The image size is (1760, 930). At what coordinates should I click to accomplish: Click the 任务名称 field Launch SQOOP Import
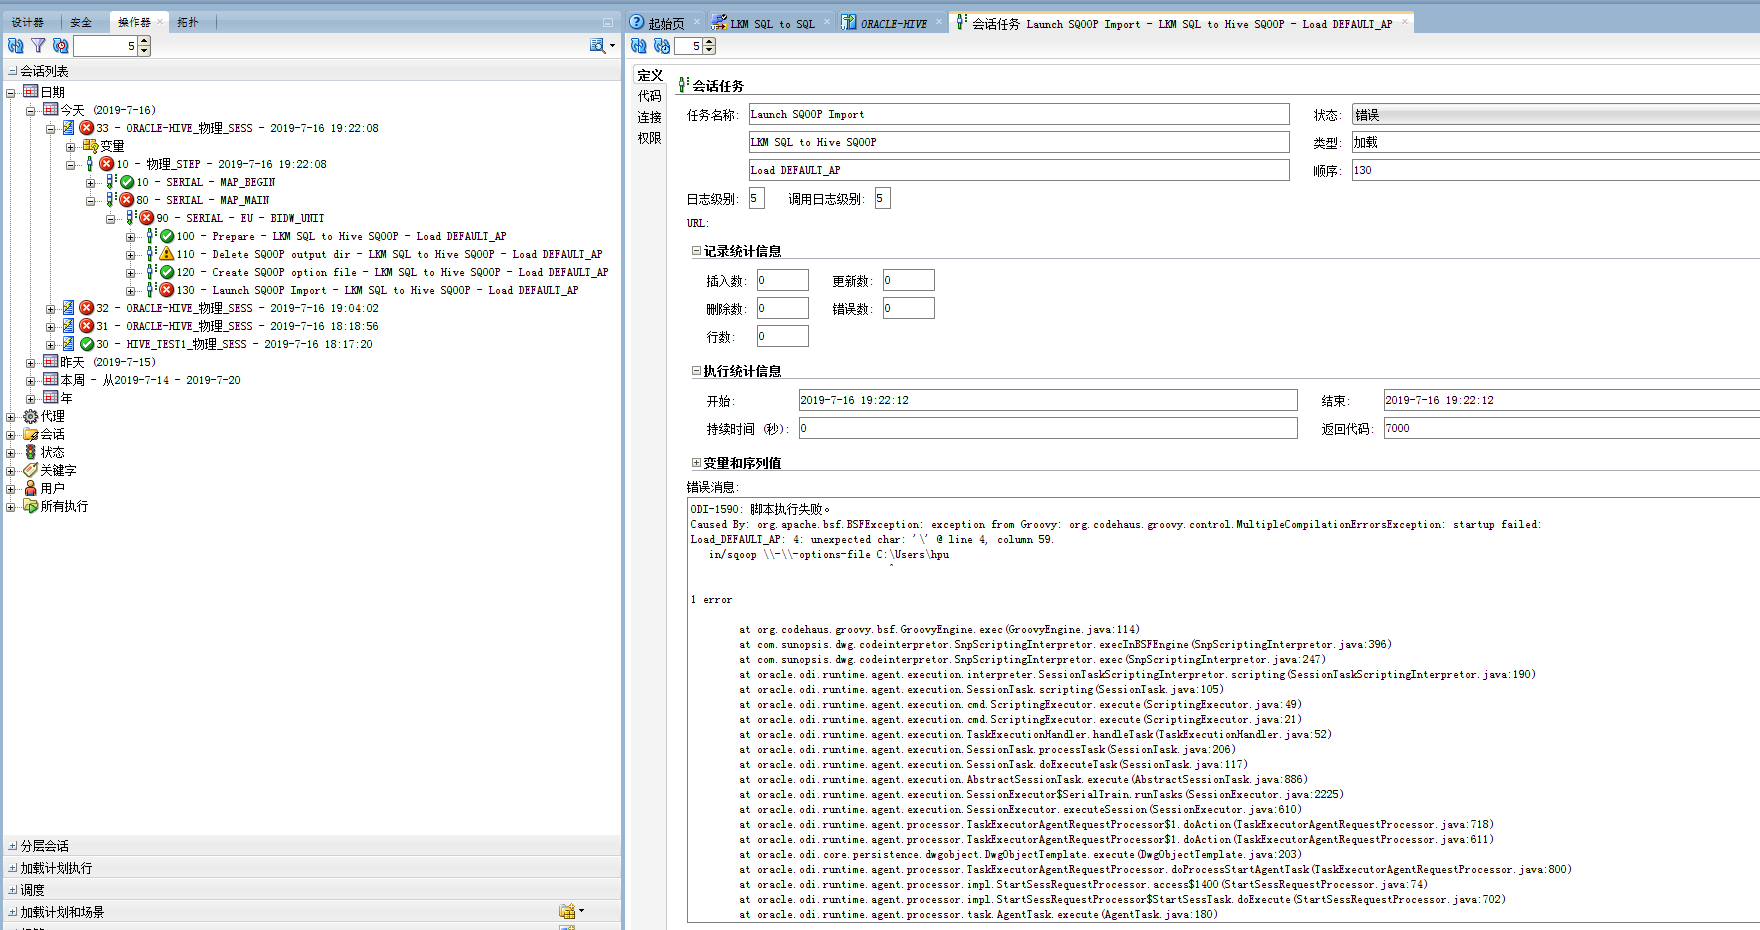(x=1019, y=114)
